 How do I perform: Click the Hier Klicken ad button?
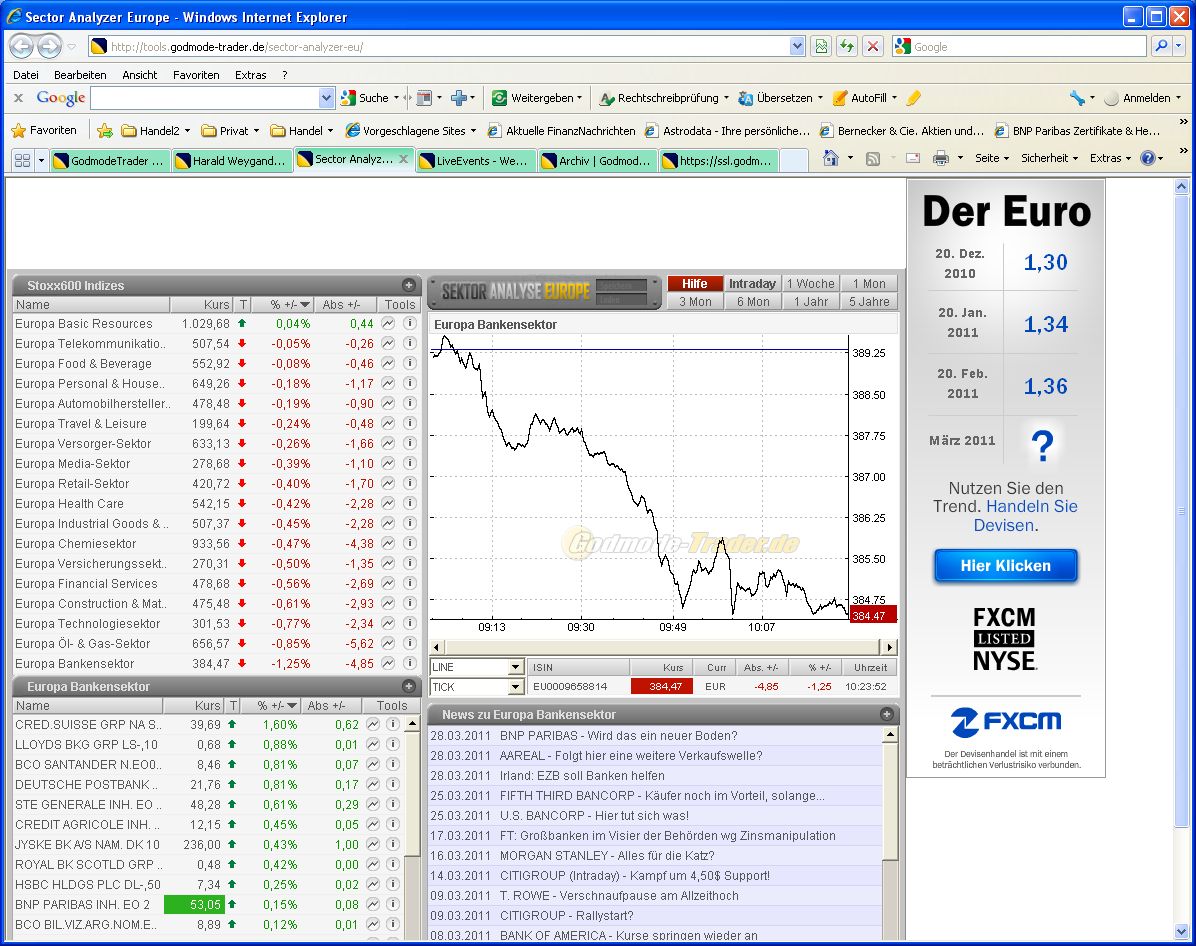[1005, 565]
